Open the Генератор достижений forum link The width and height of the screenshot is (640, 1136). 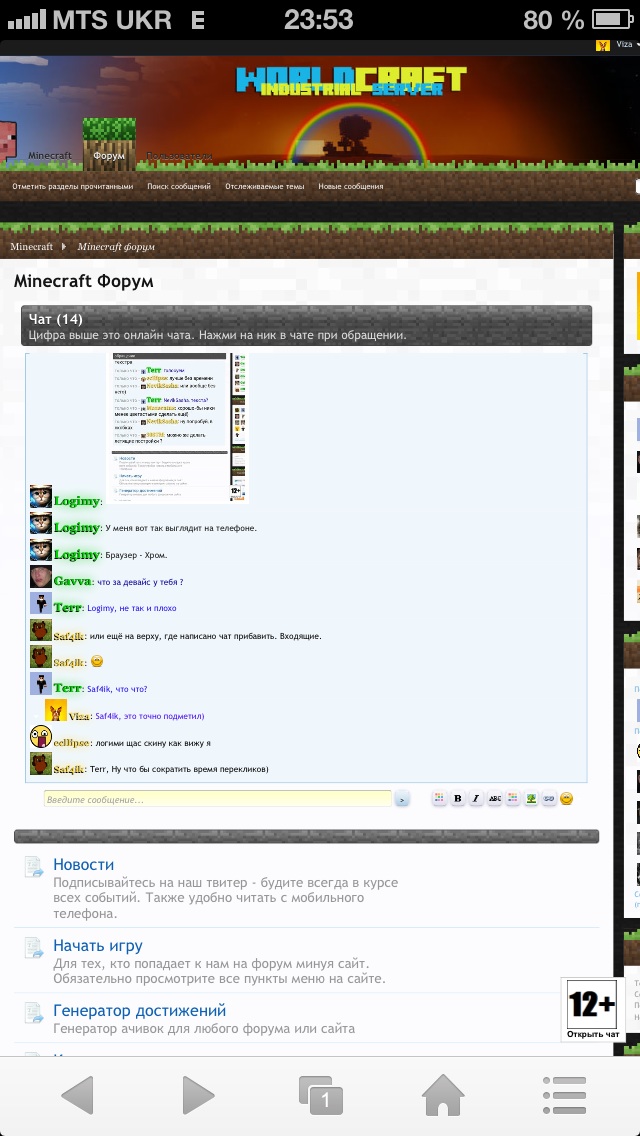[x=139, y=1011]
